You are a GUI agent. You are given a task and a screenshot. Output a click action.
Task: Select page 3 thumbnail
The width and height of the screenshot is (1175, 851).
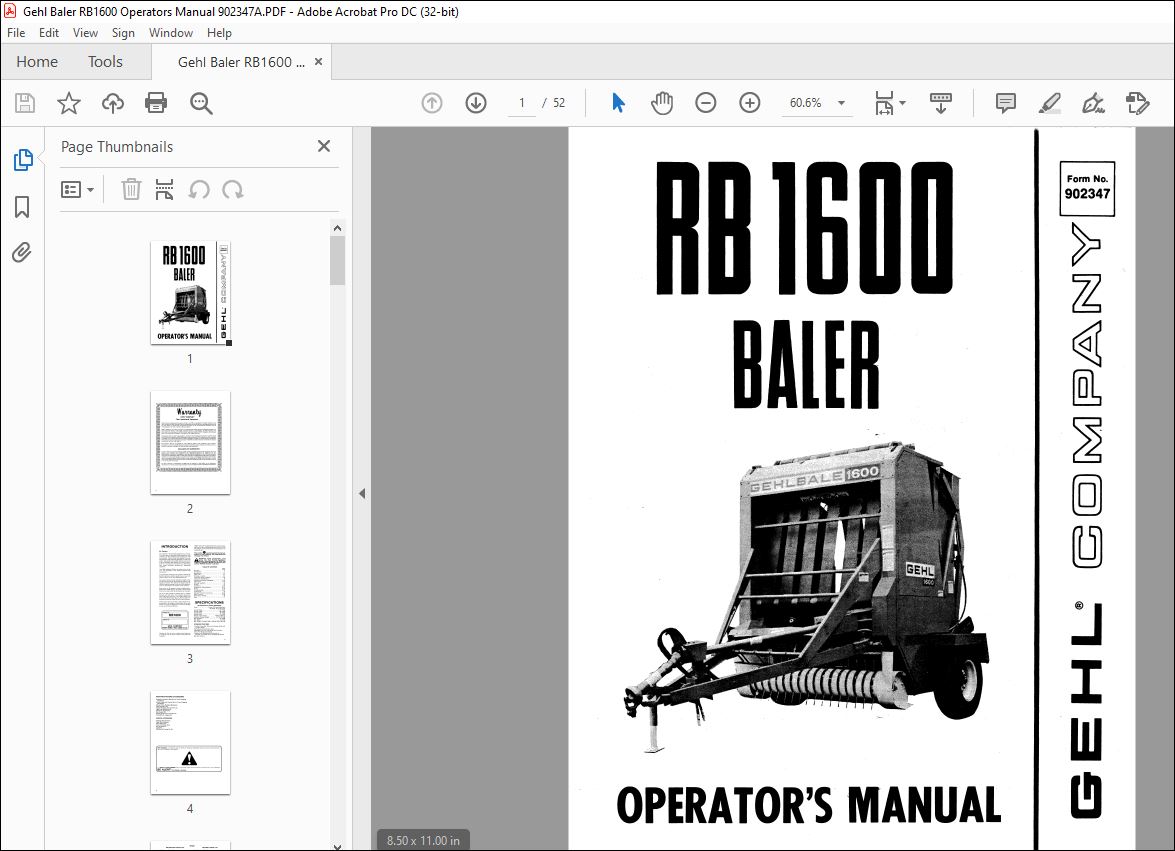click(190, 592)
